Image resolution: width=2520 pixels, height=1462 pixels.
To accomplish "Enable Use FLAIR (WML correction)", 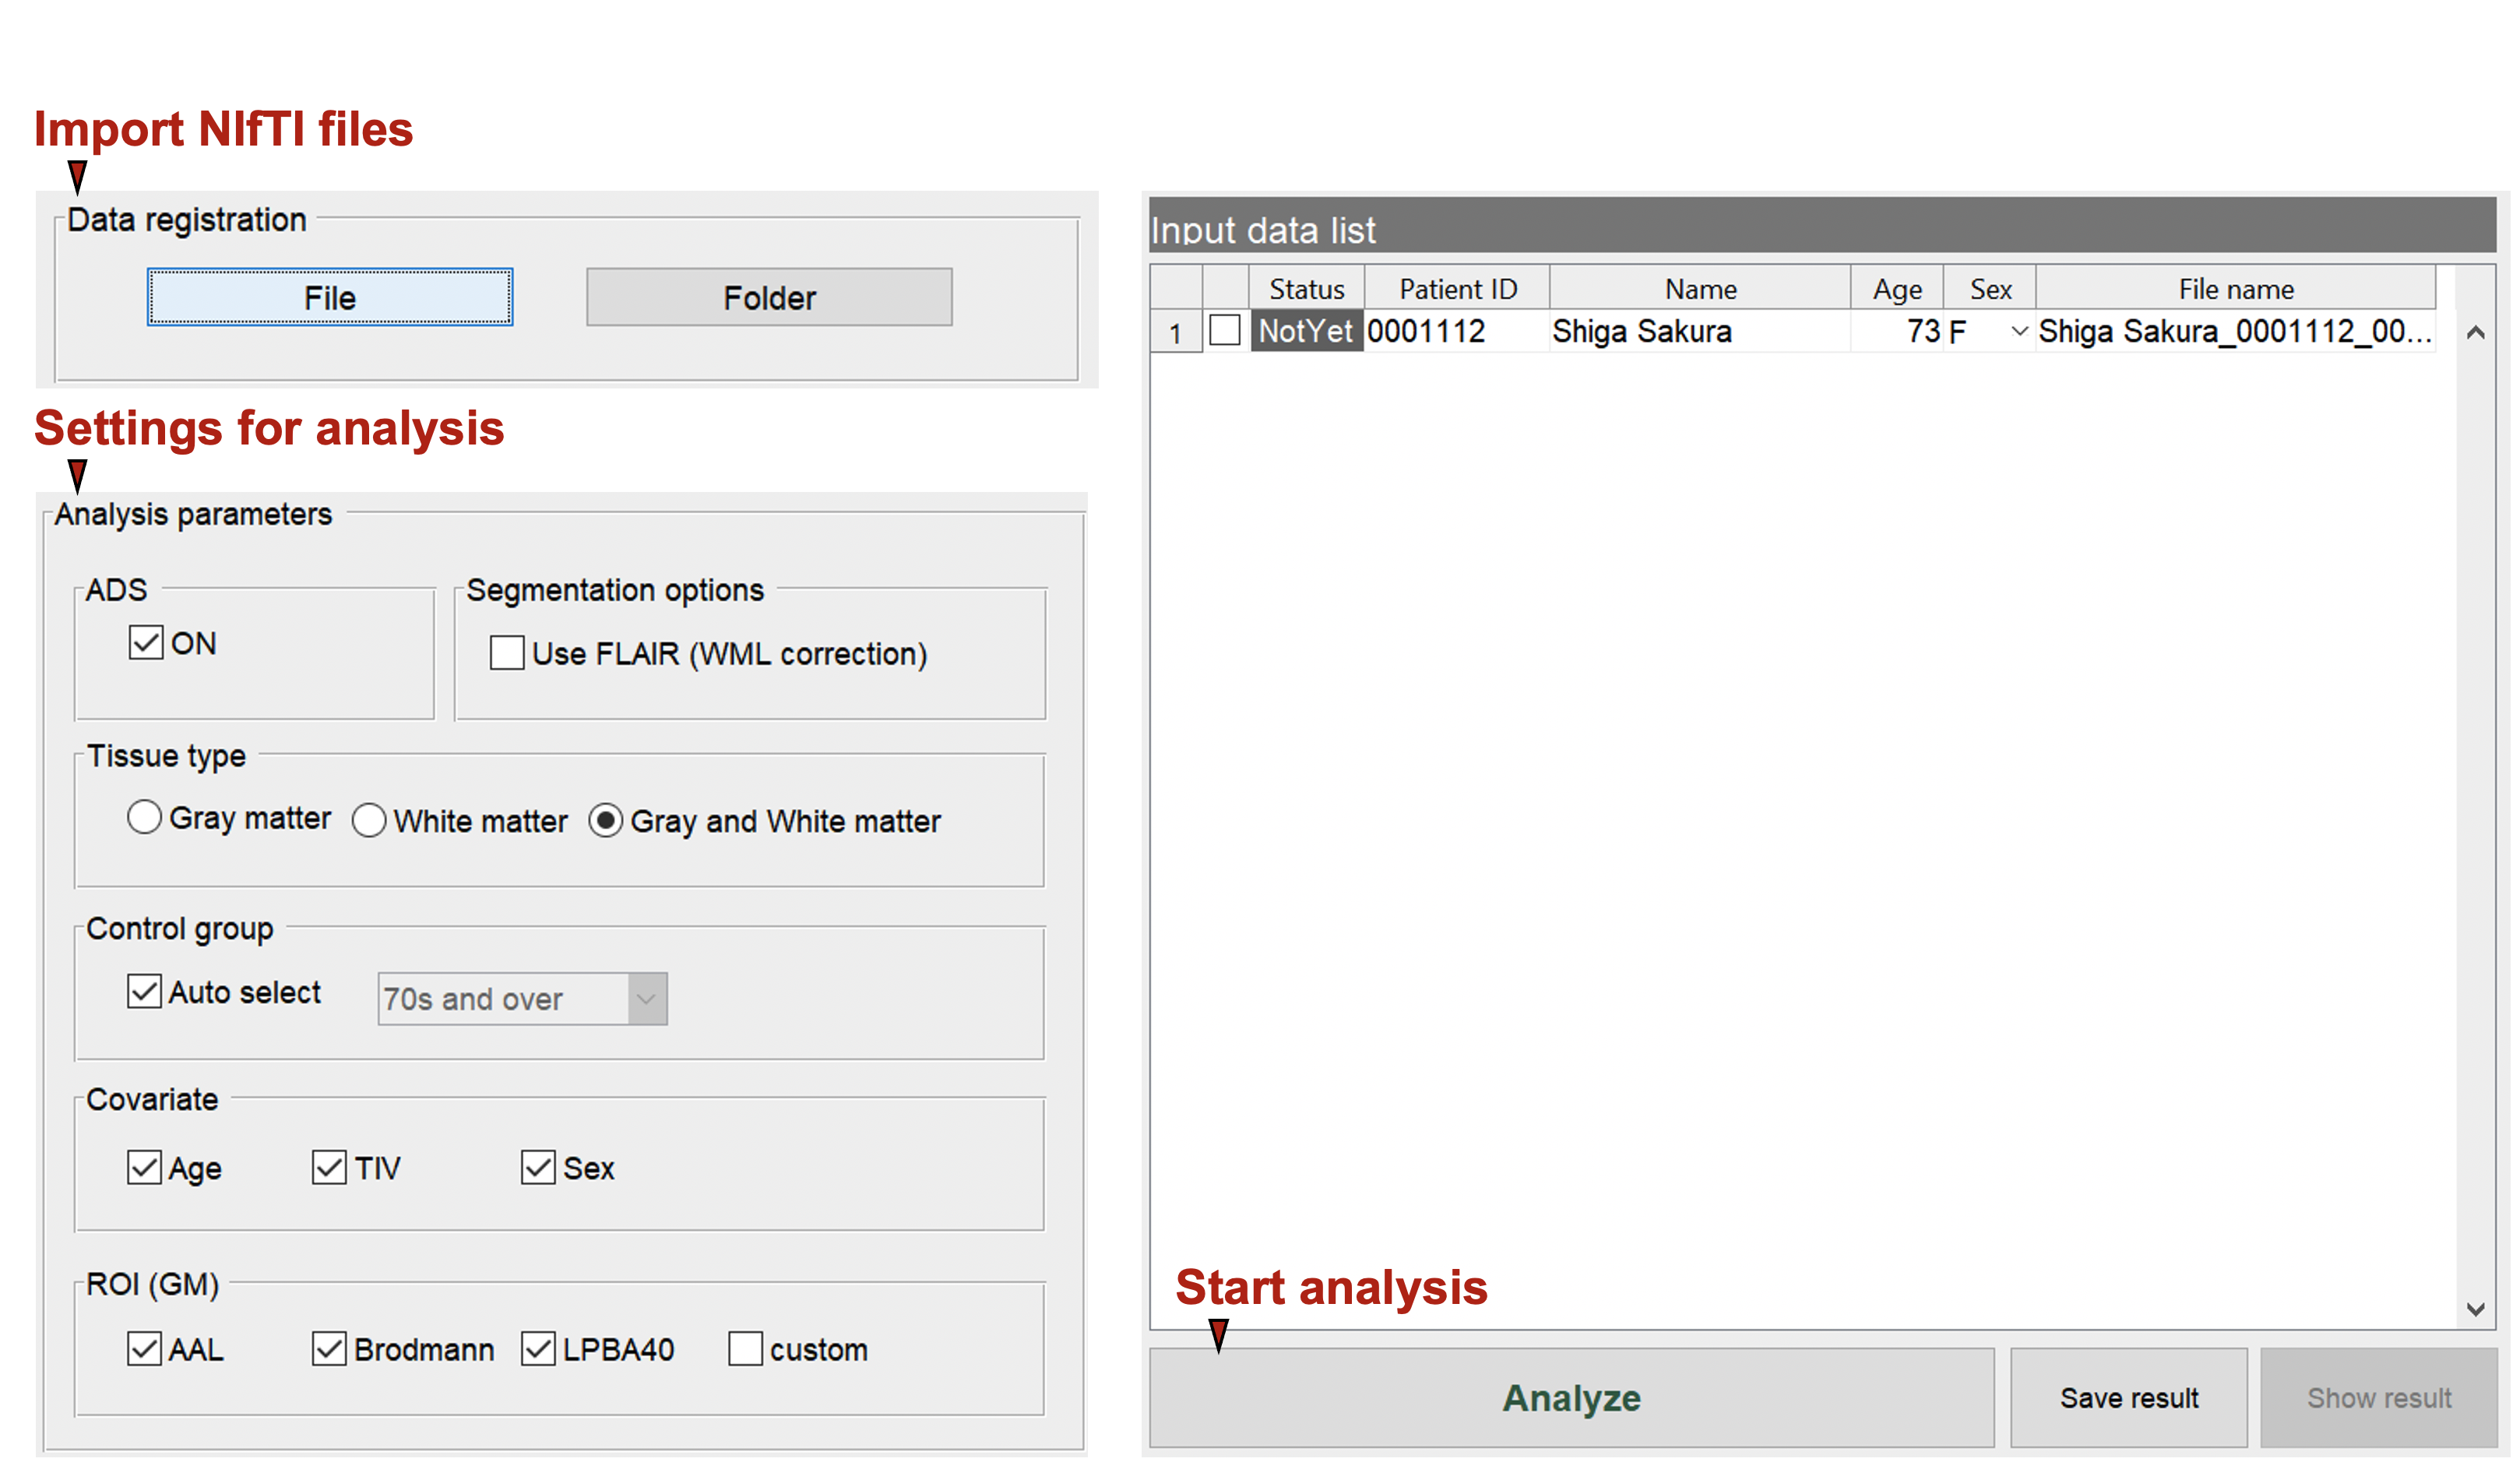I will point(506,653).
